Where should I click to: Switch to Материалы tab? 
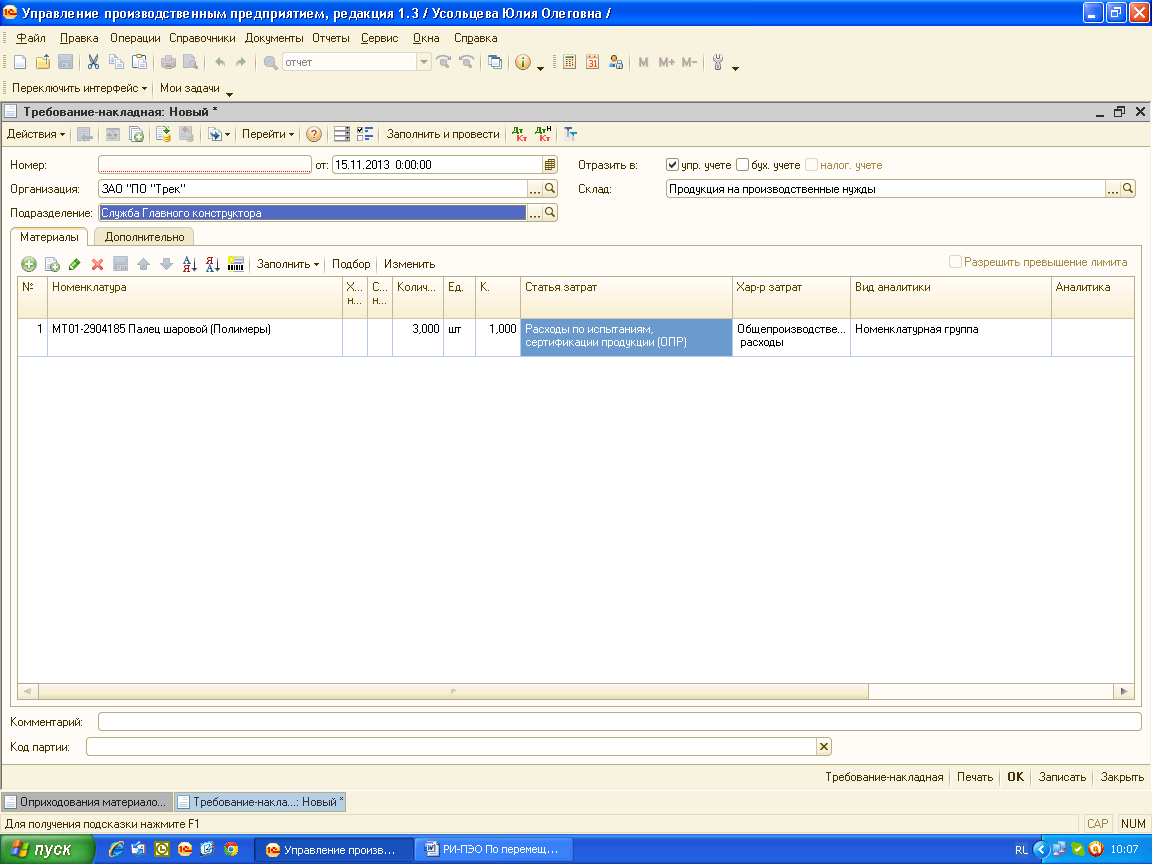[49, 237]
